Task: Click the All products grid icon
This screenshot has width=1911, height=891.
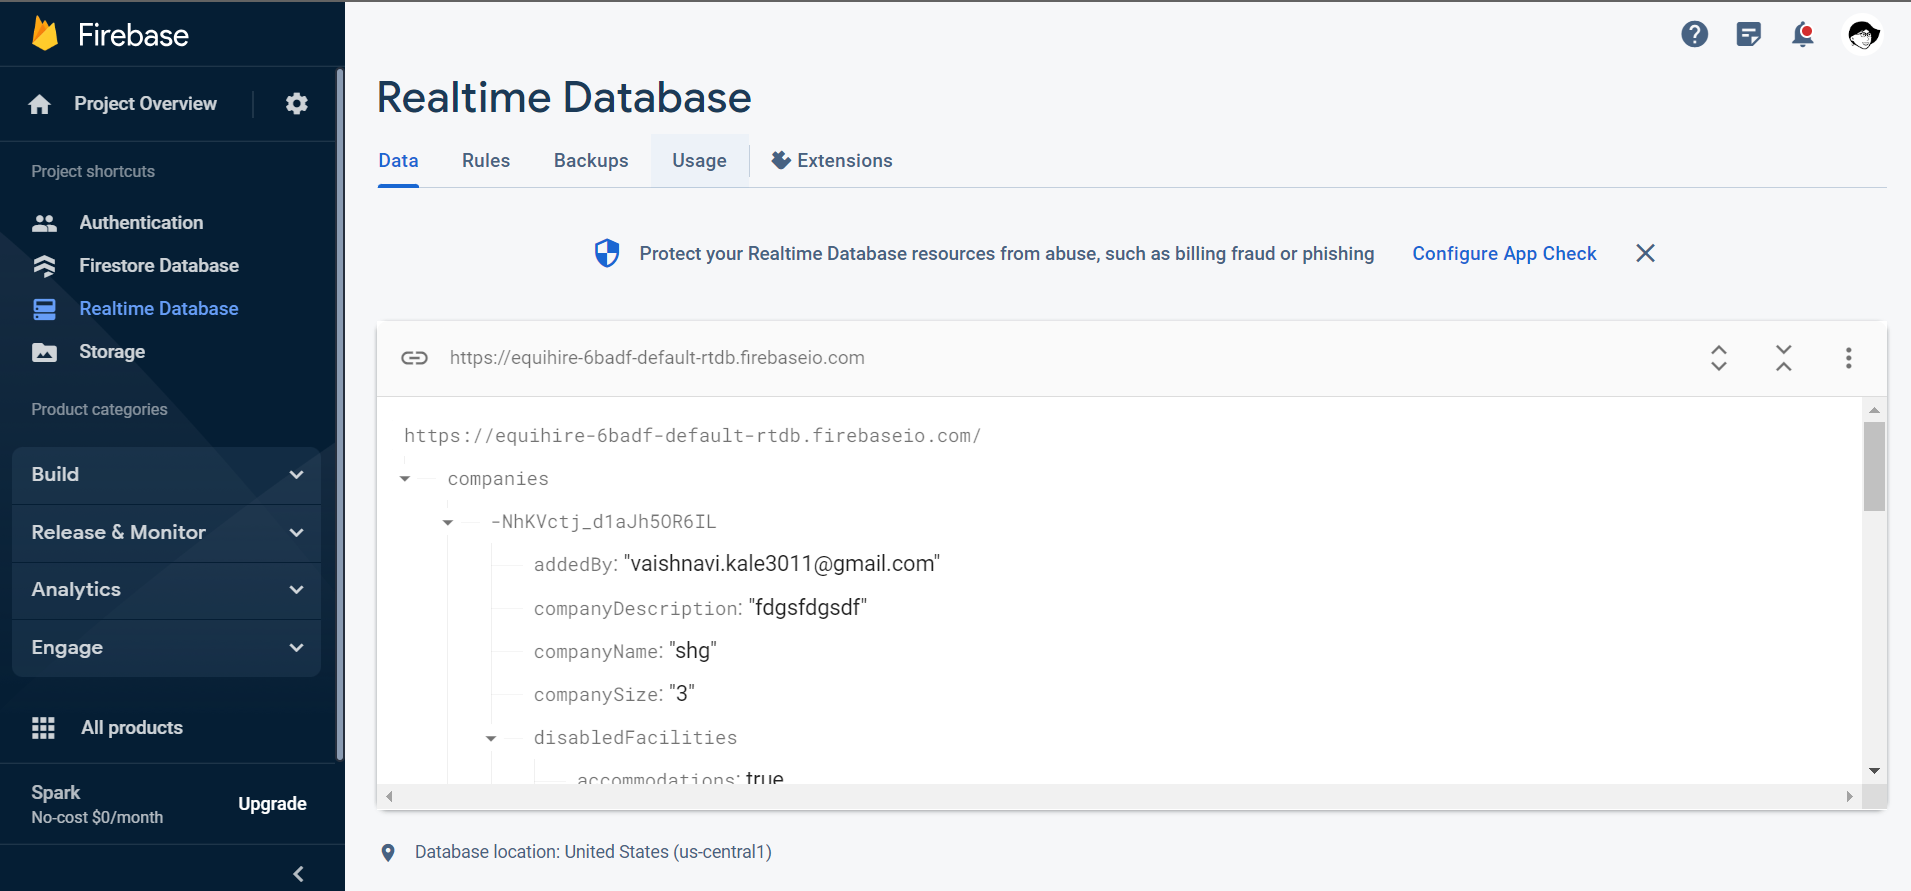Action: [43, 728]
